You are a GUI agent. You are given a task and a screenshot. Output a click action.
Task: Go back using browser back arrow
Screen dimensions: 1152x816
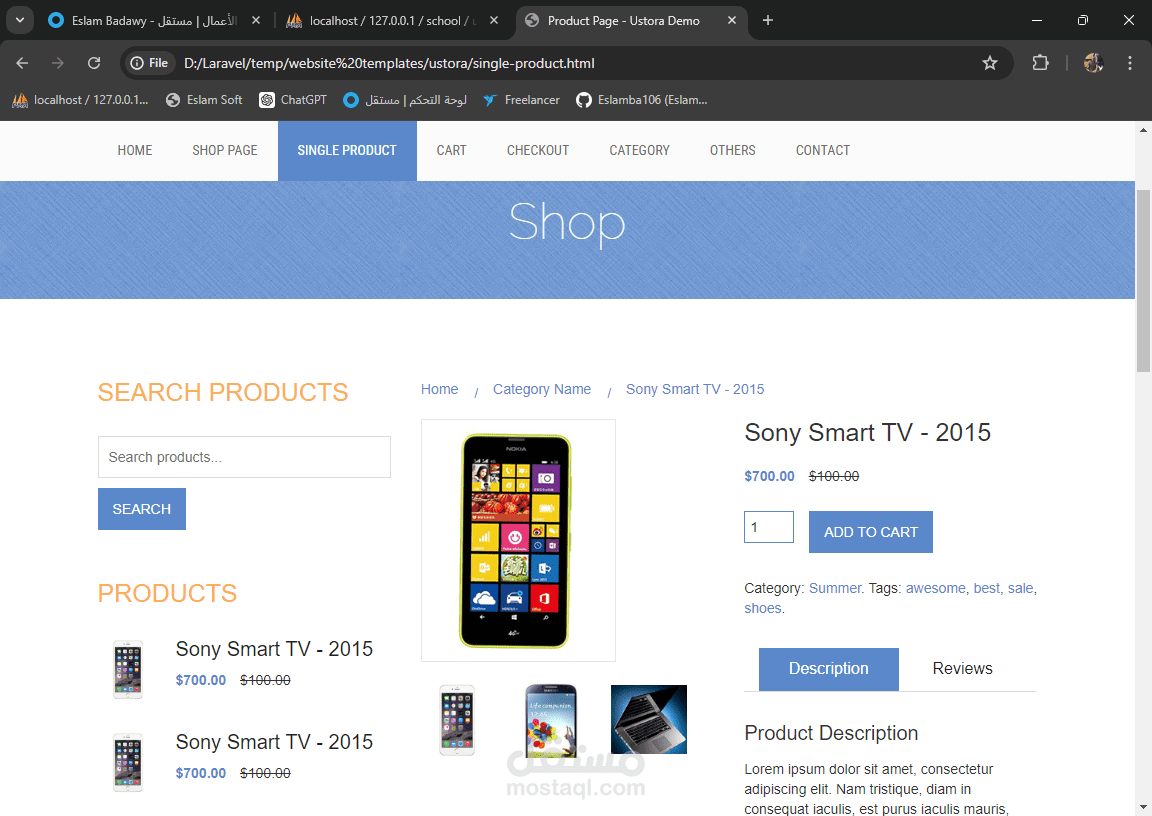click(x=22, y=63)
